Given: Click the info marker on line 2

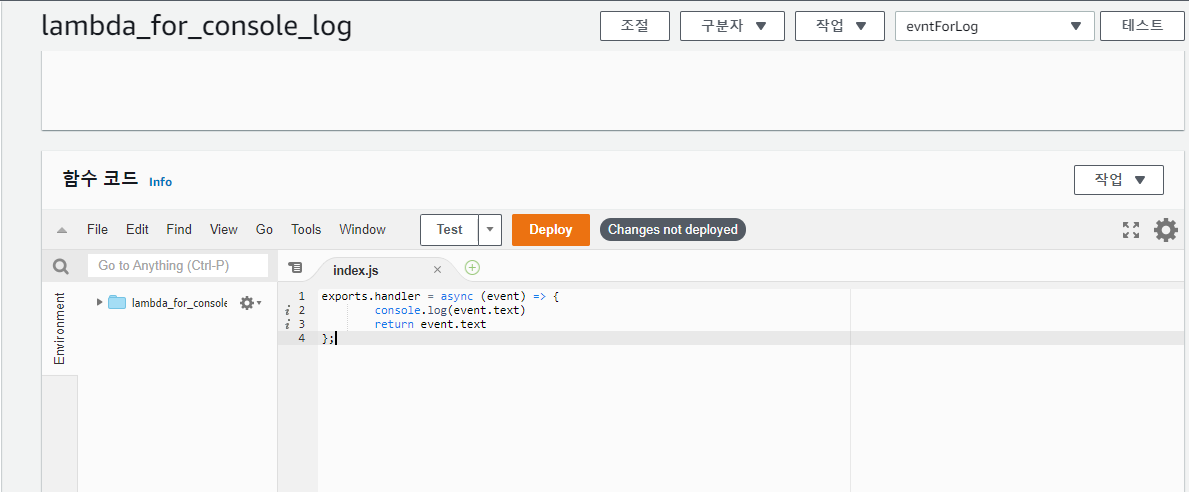Looking at the screenshot, I should pos(287,310).
